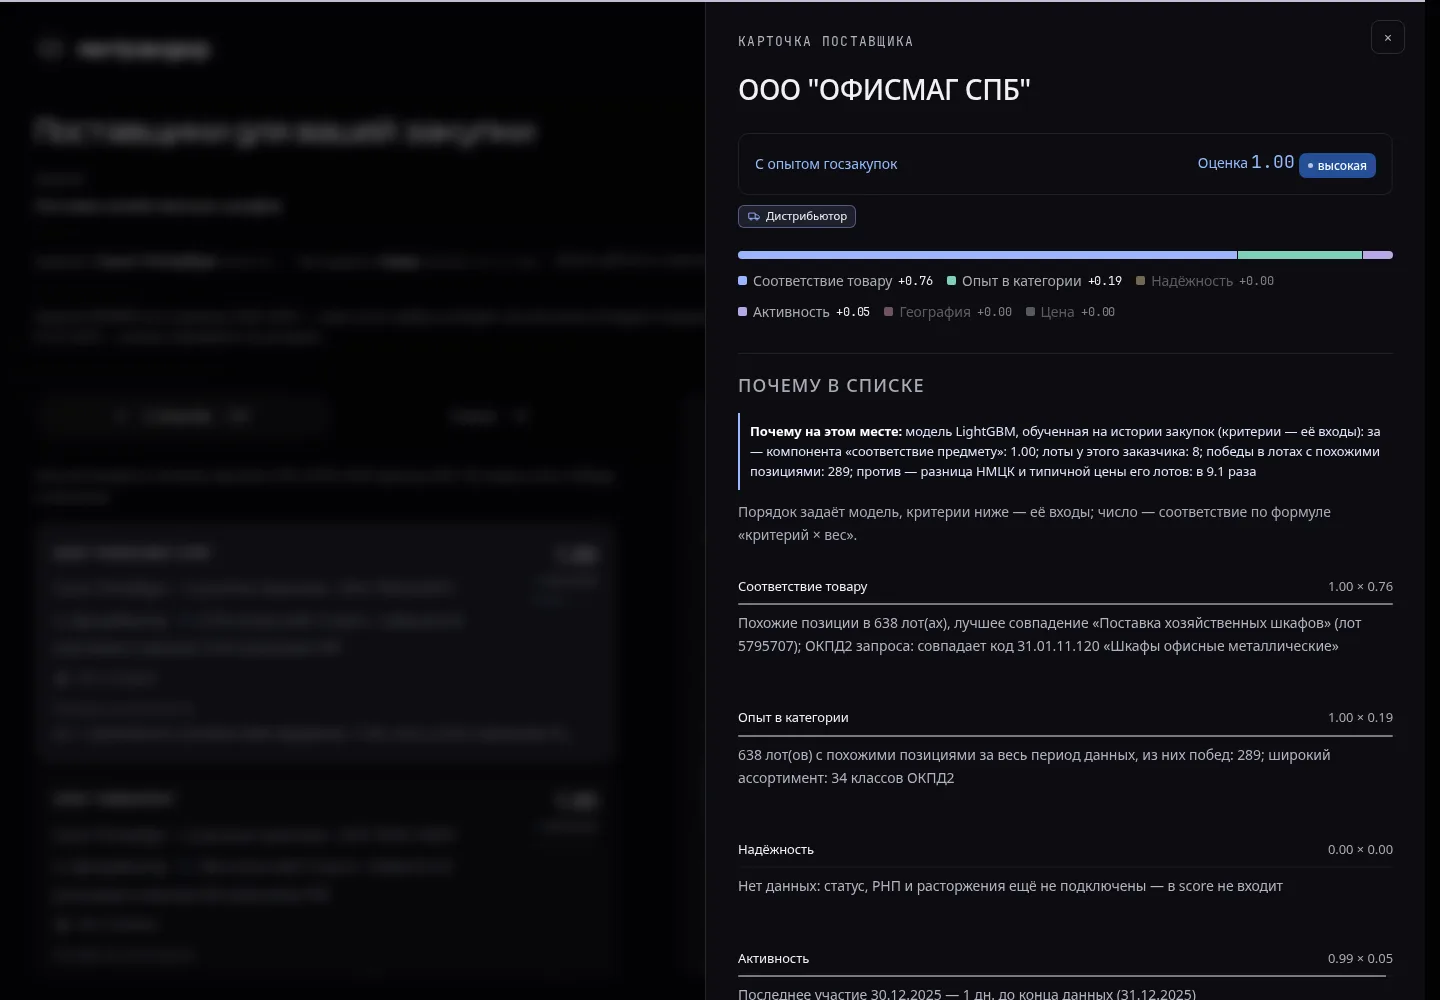Click the С опытом госзакупок label
Screen dimensions: 1440x1000
point(826,164)
